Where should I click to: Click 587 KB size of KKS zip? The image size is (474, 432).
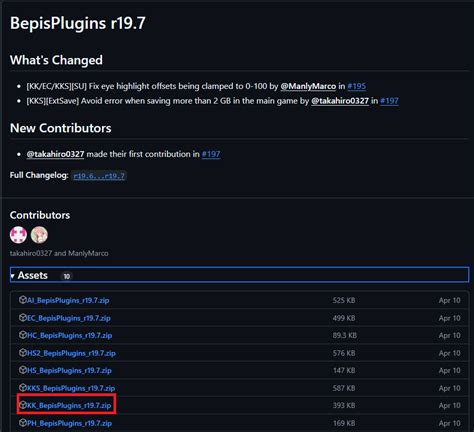[x=344, y=388]
